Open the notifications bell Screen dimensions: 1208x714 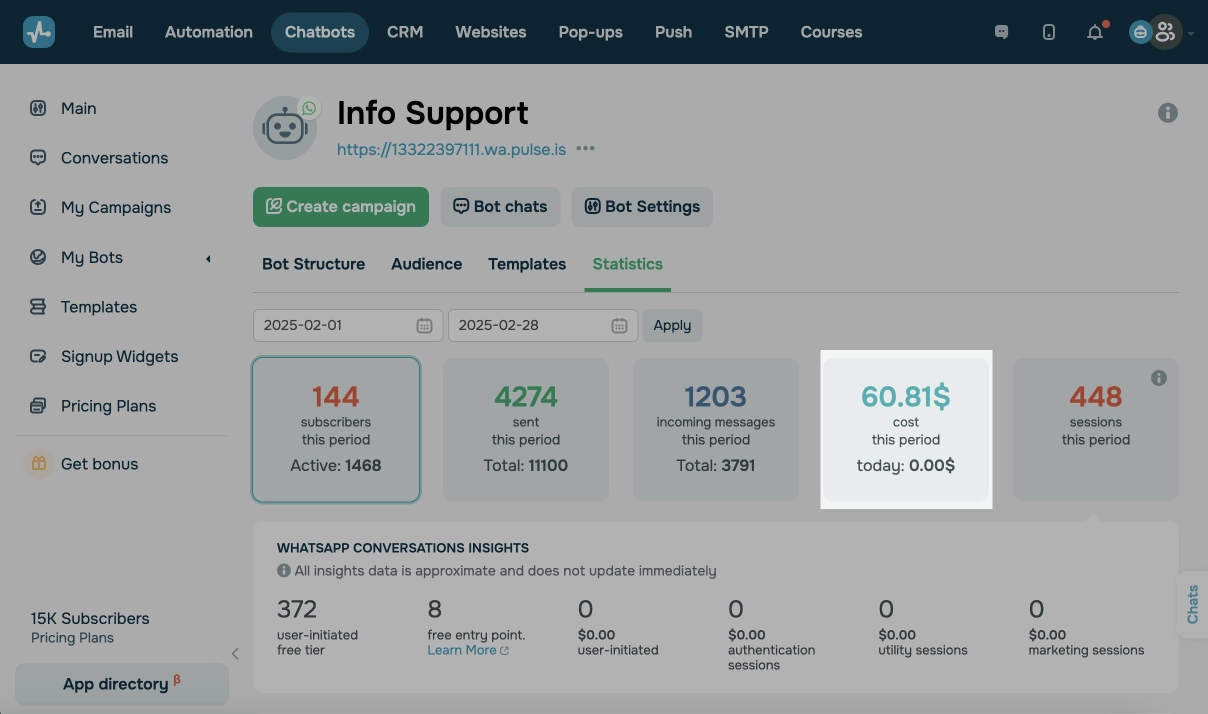tap(1095, 32)
